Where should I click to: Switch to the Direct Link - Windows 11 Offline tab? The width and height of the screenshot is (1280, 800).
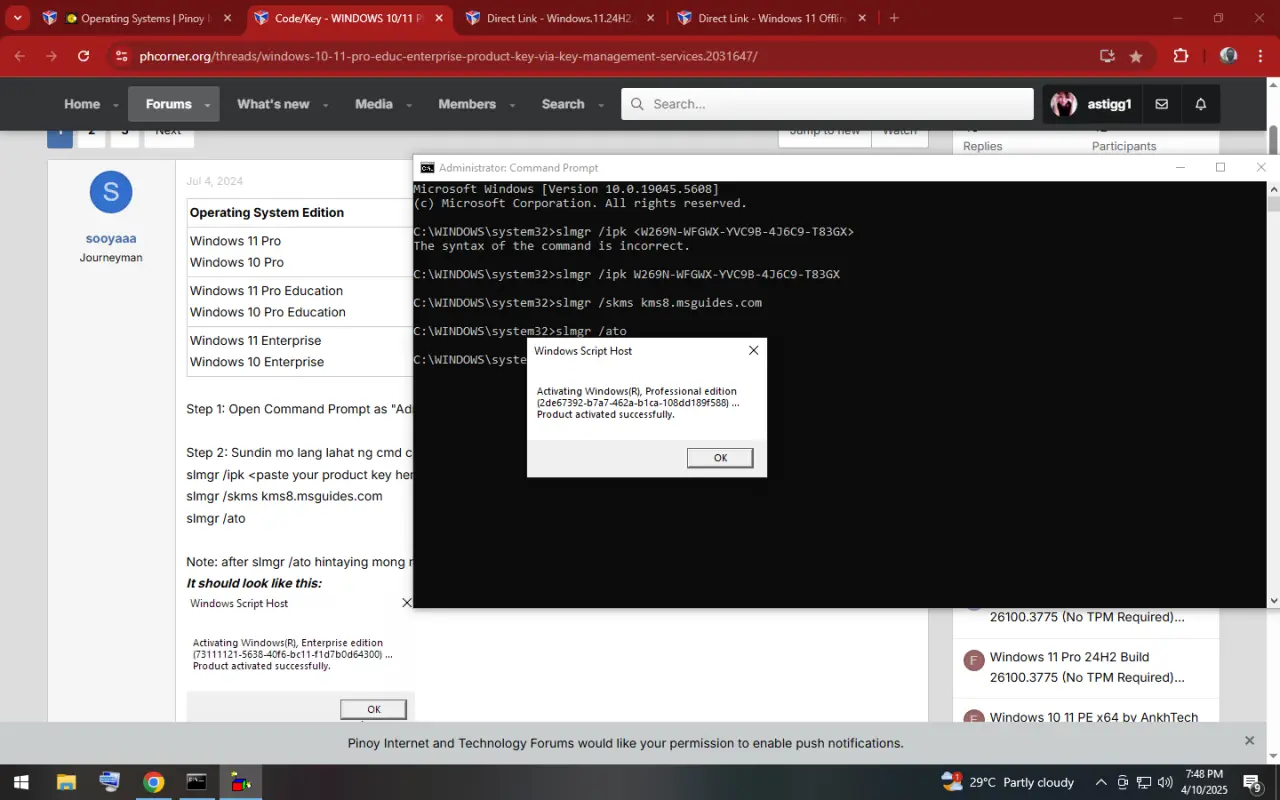click(x=770, y=18)
